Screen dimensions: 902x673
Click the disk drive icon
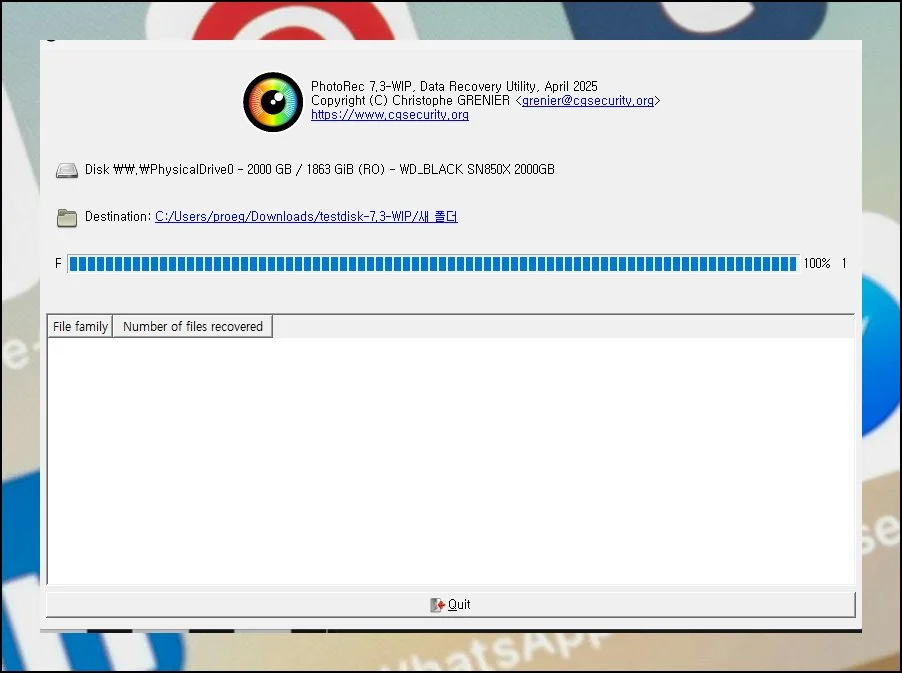point(67,170)
